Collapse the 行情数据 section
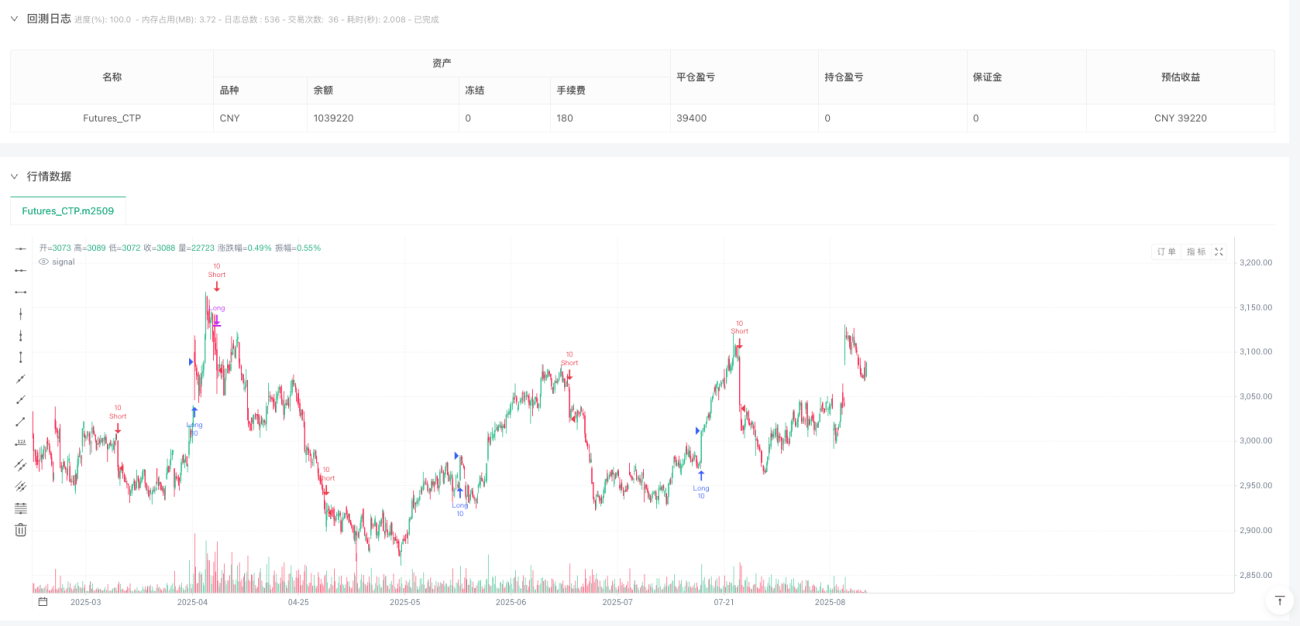Viewport: 1300px width, 626px height. 14,176
